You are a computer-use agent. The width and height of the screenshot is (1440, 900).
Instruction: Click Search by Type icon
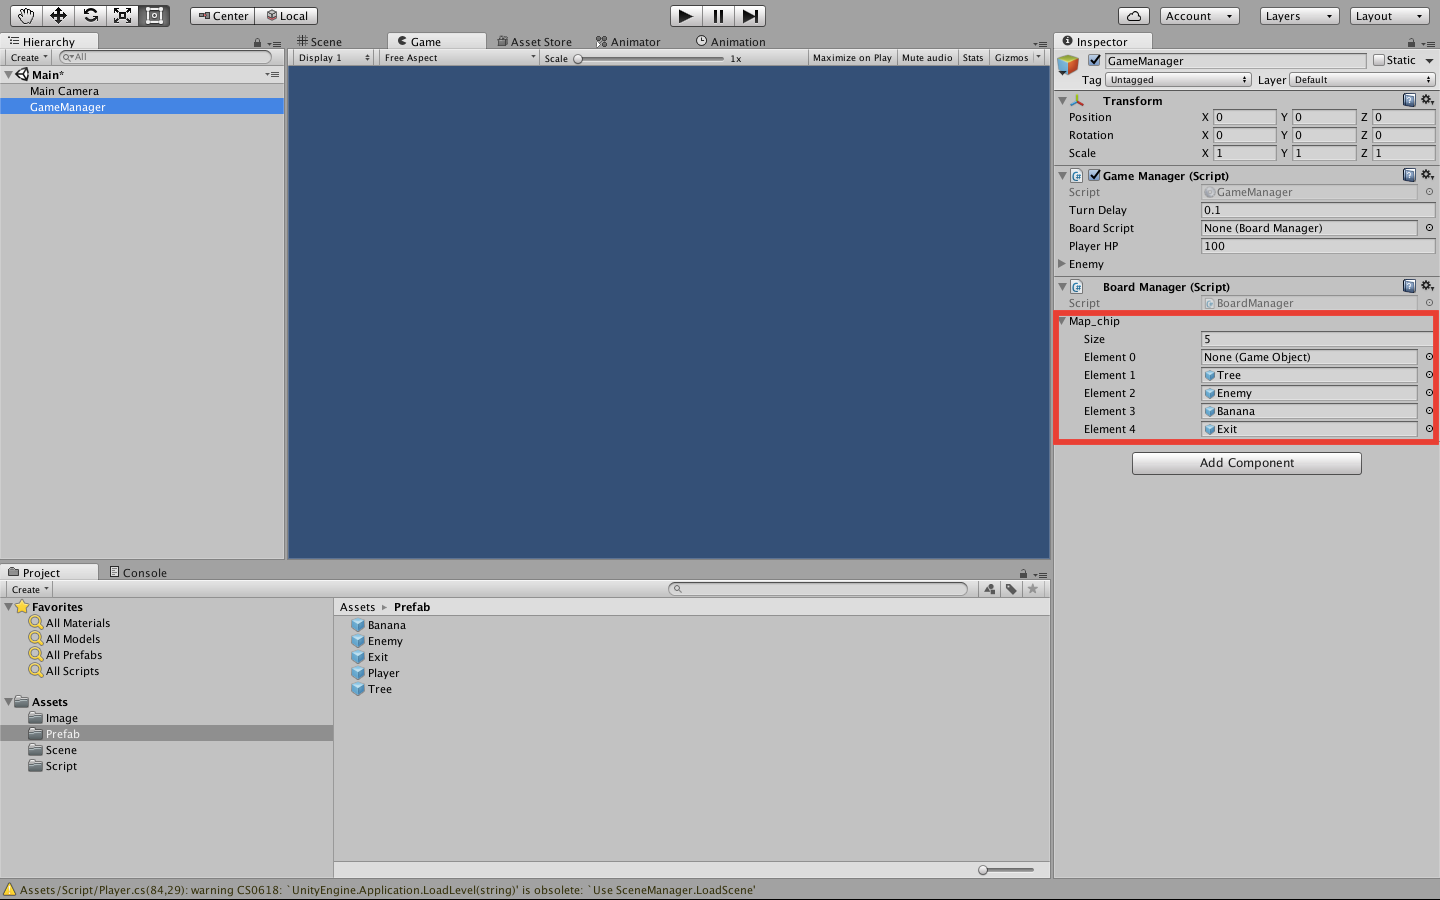(x=989, y=589)
